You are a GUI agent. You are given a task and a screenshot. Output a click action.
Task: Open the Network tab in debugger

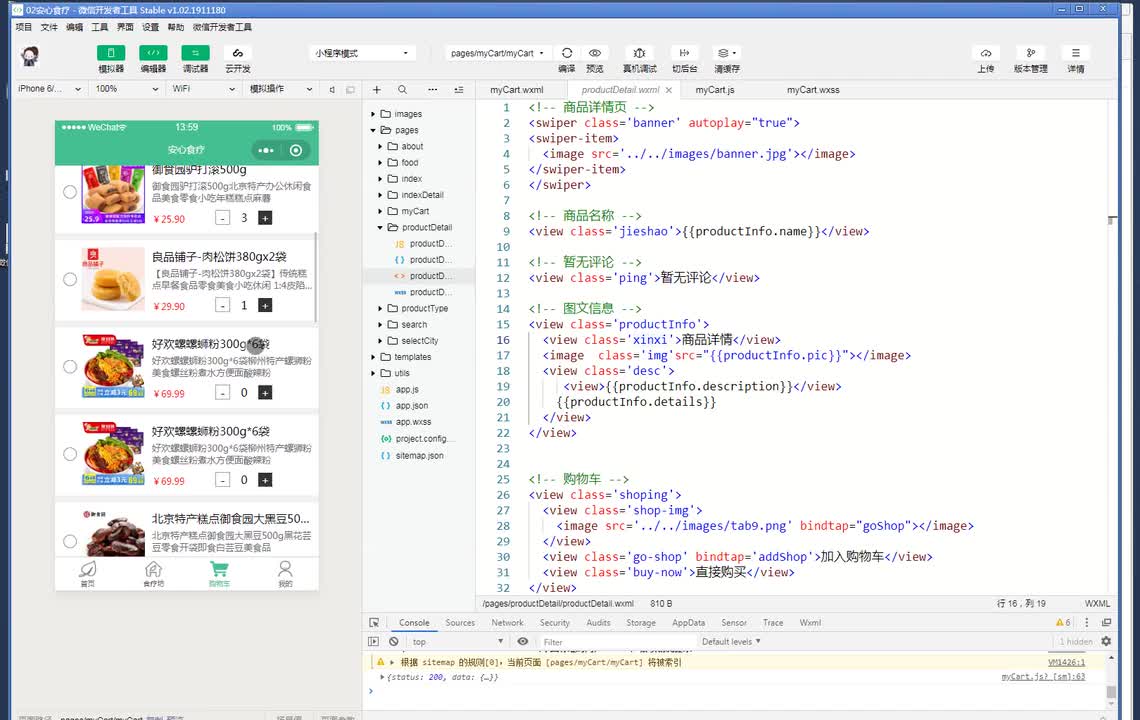507,623
